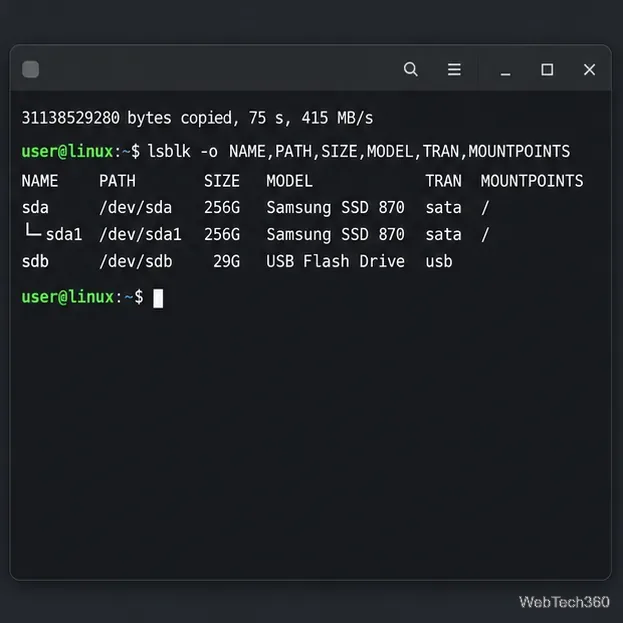Click the lsblk command text
This screenshot has height=623, width=623.
pyautogui.click(x=359, y=151)
